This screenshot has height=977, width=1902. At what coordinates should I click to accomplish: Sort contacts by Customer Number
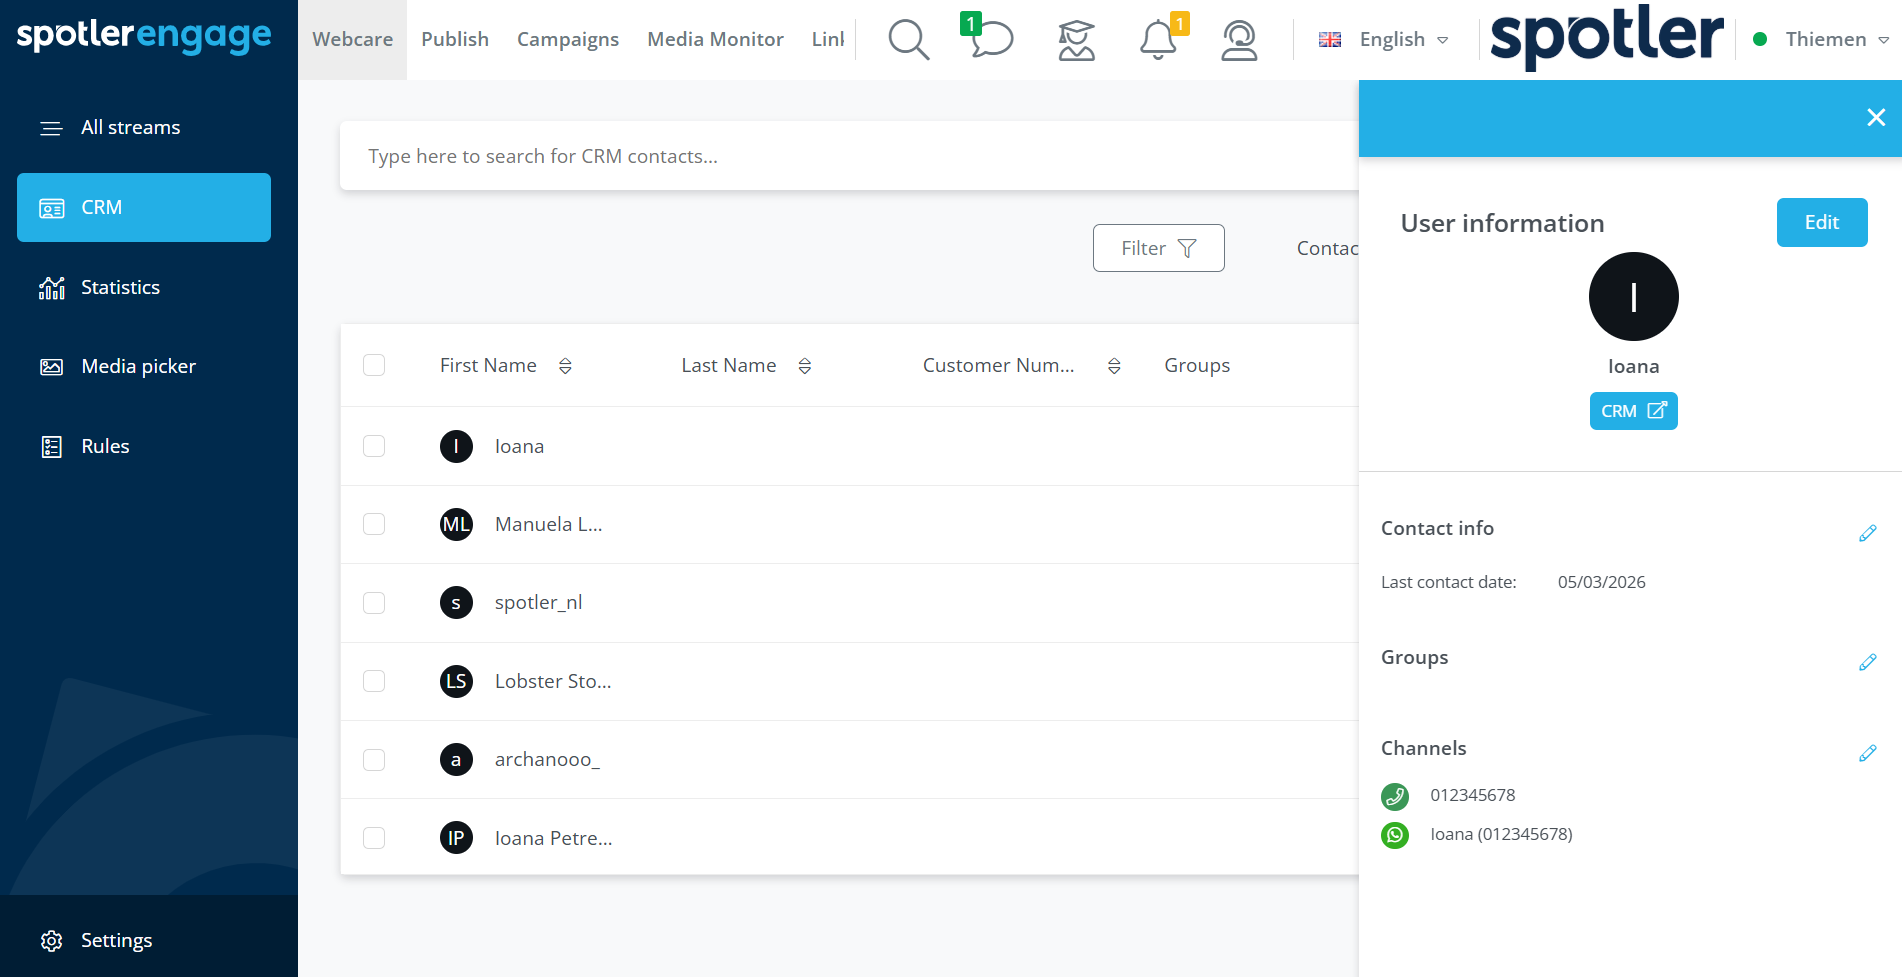point(1114,366)
